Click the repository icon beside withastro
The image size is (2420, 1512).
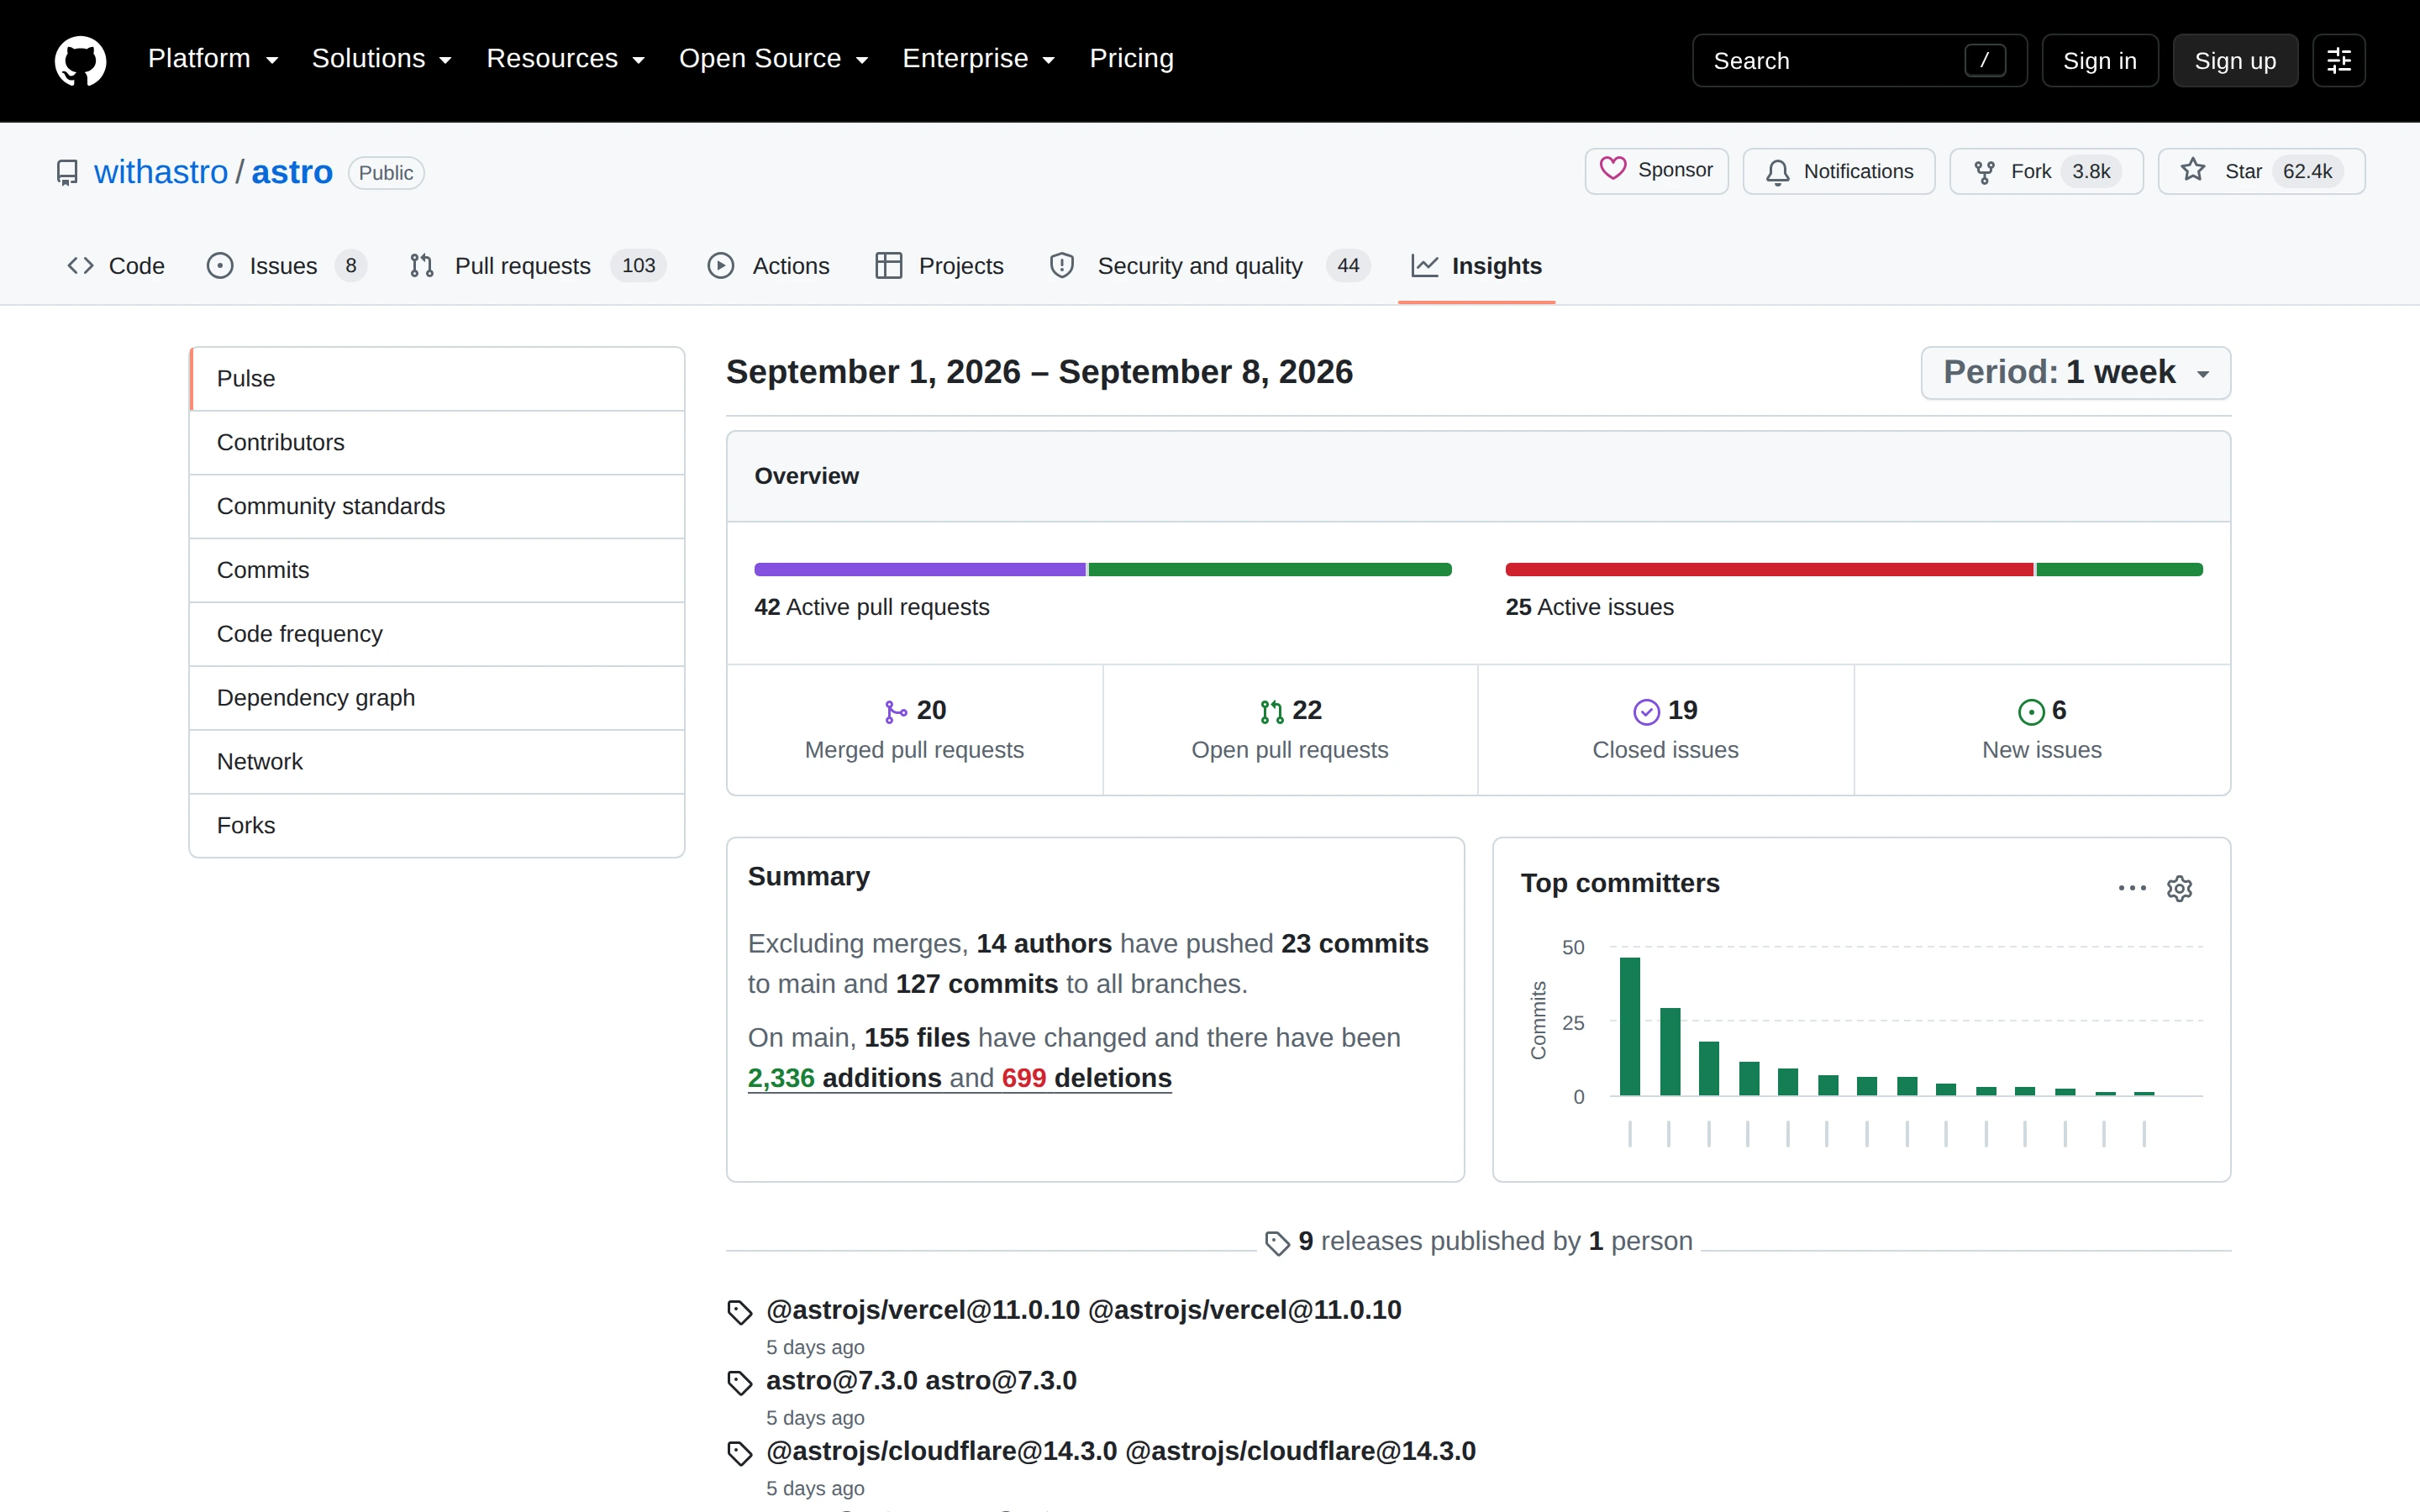(67, 173)
